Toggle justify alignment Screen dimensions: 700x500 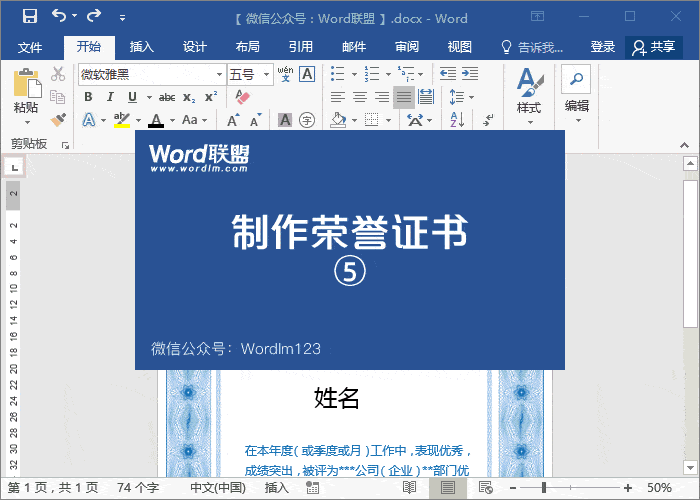click(404, 97)
